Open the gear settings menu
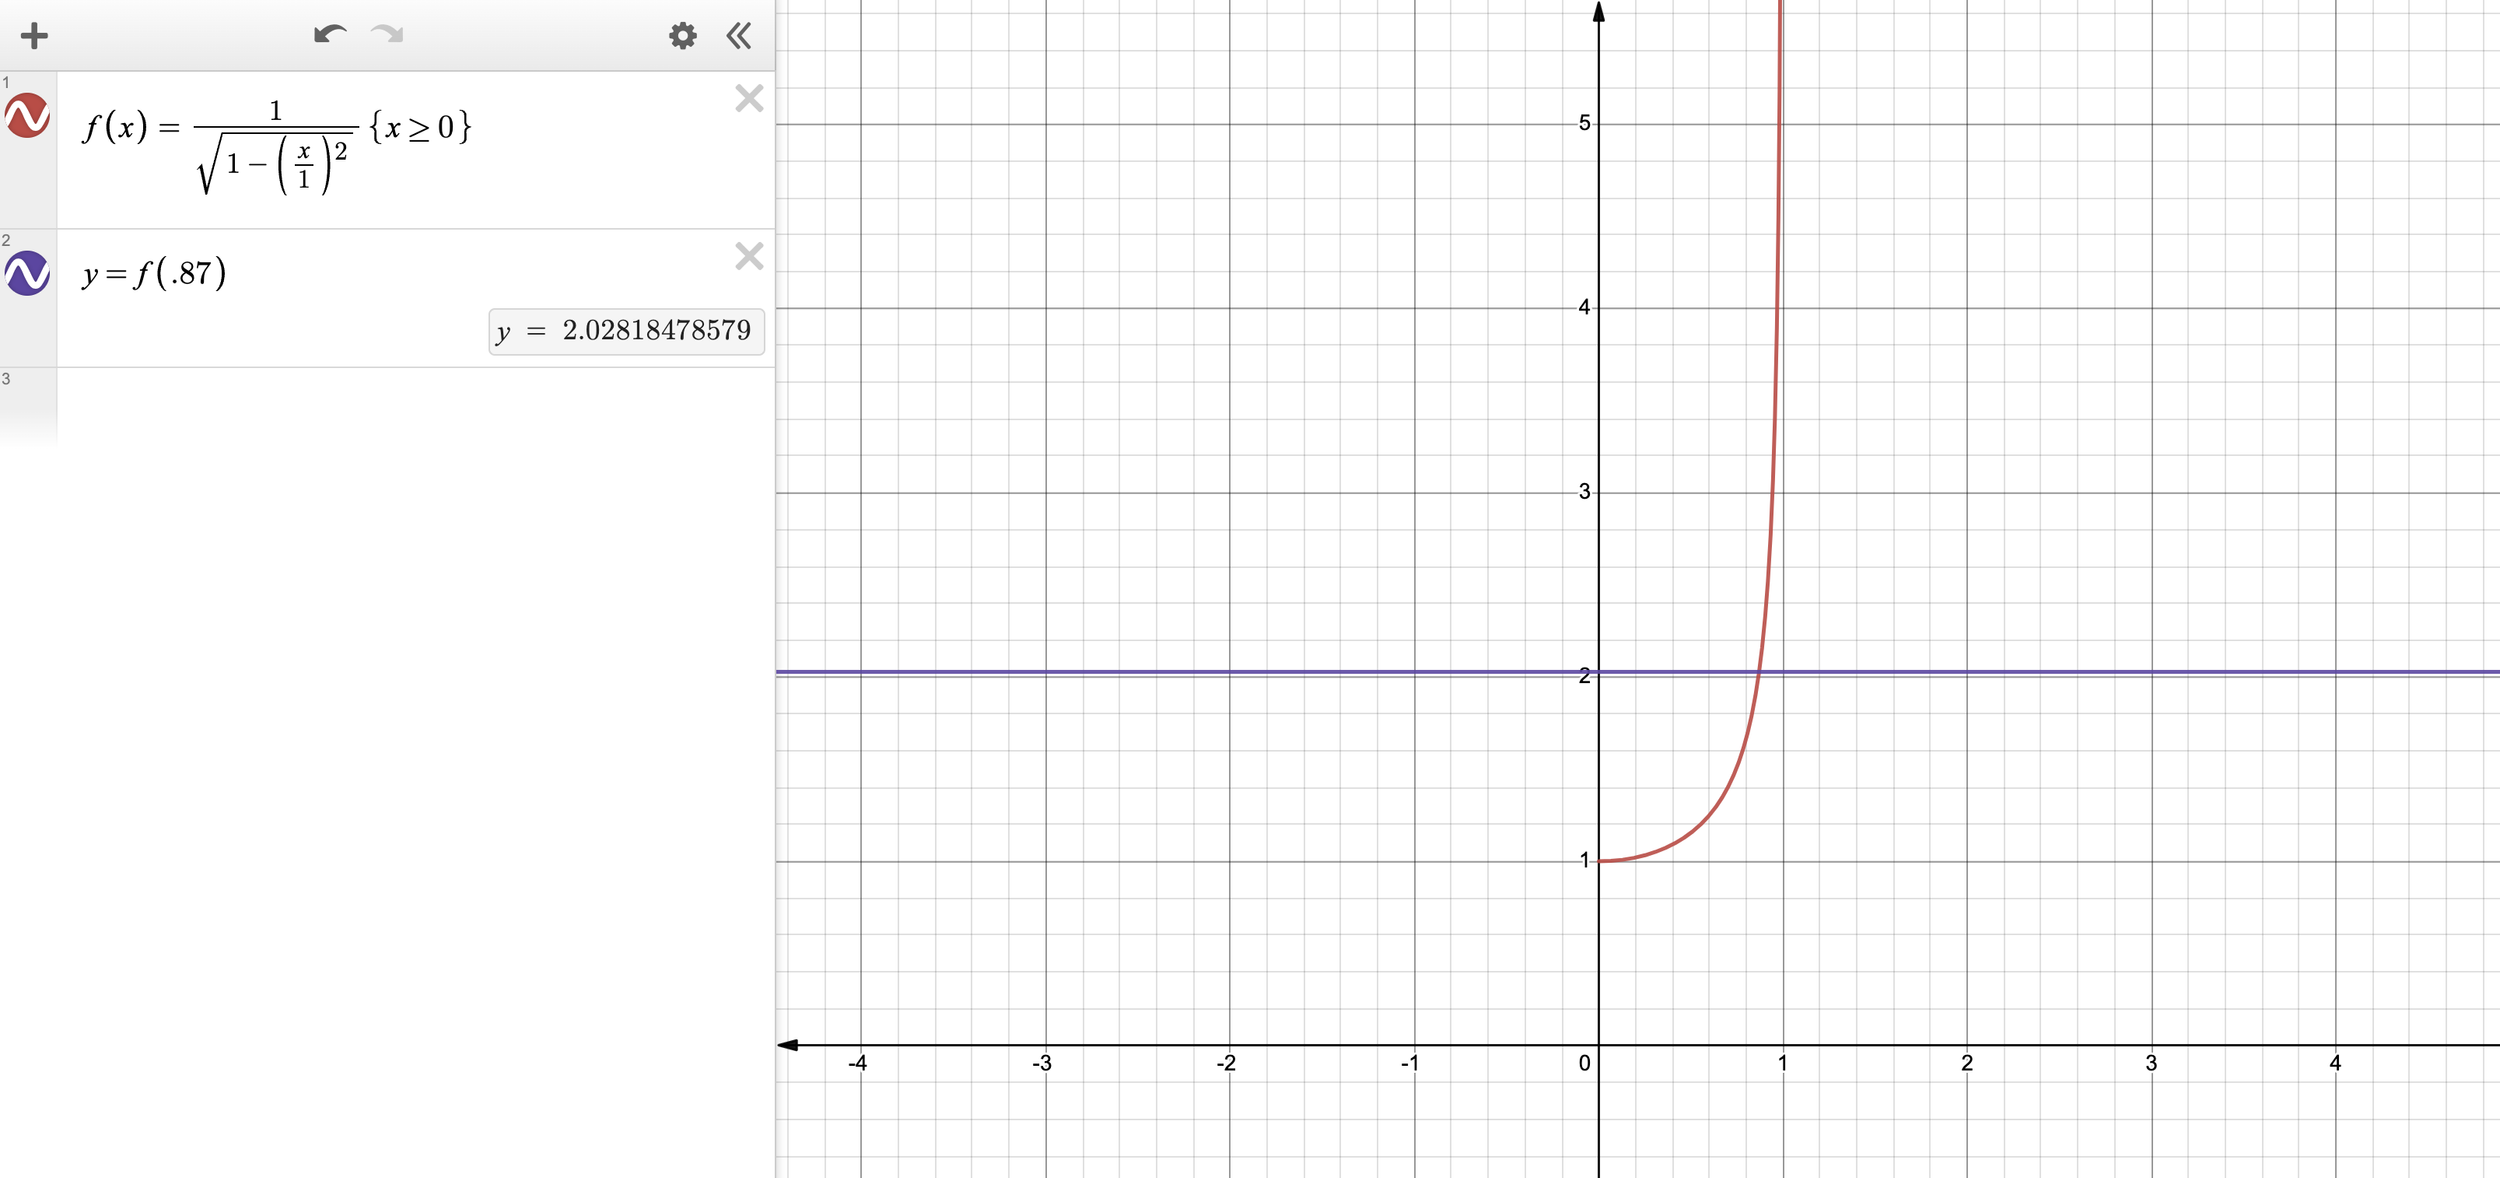Image resolution: width=2500 pixels, height=1178 pixels. tap(682, 37)
